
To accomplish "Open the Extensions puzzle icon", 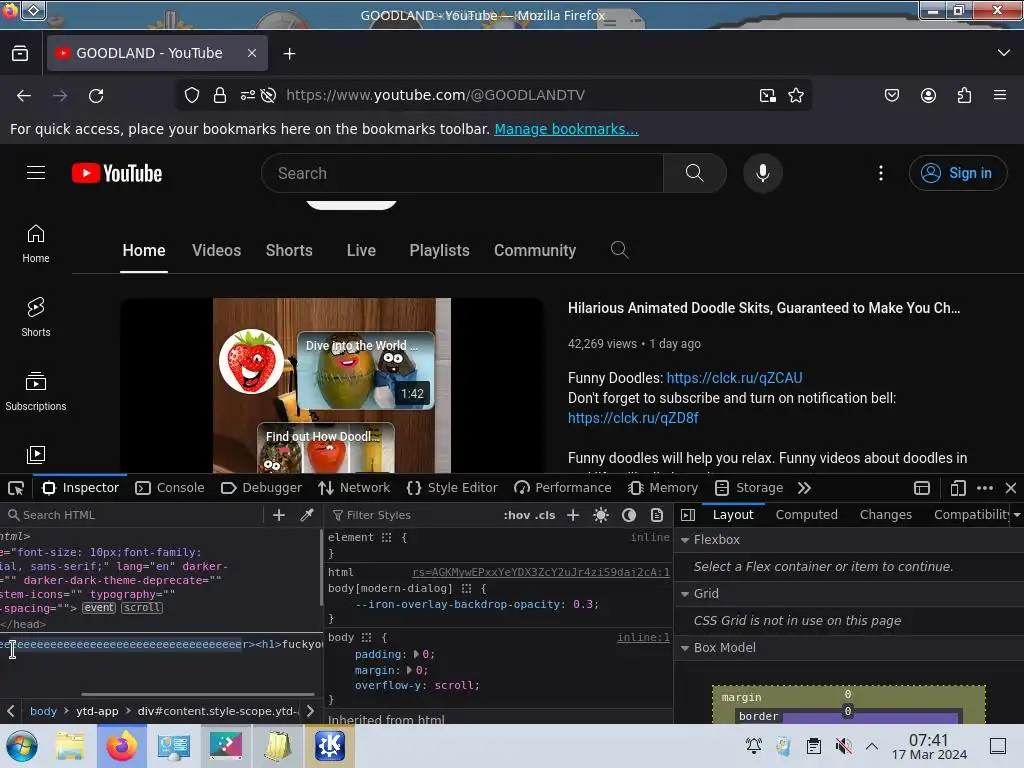I will point(964,95).
